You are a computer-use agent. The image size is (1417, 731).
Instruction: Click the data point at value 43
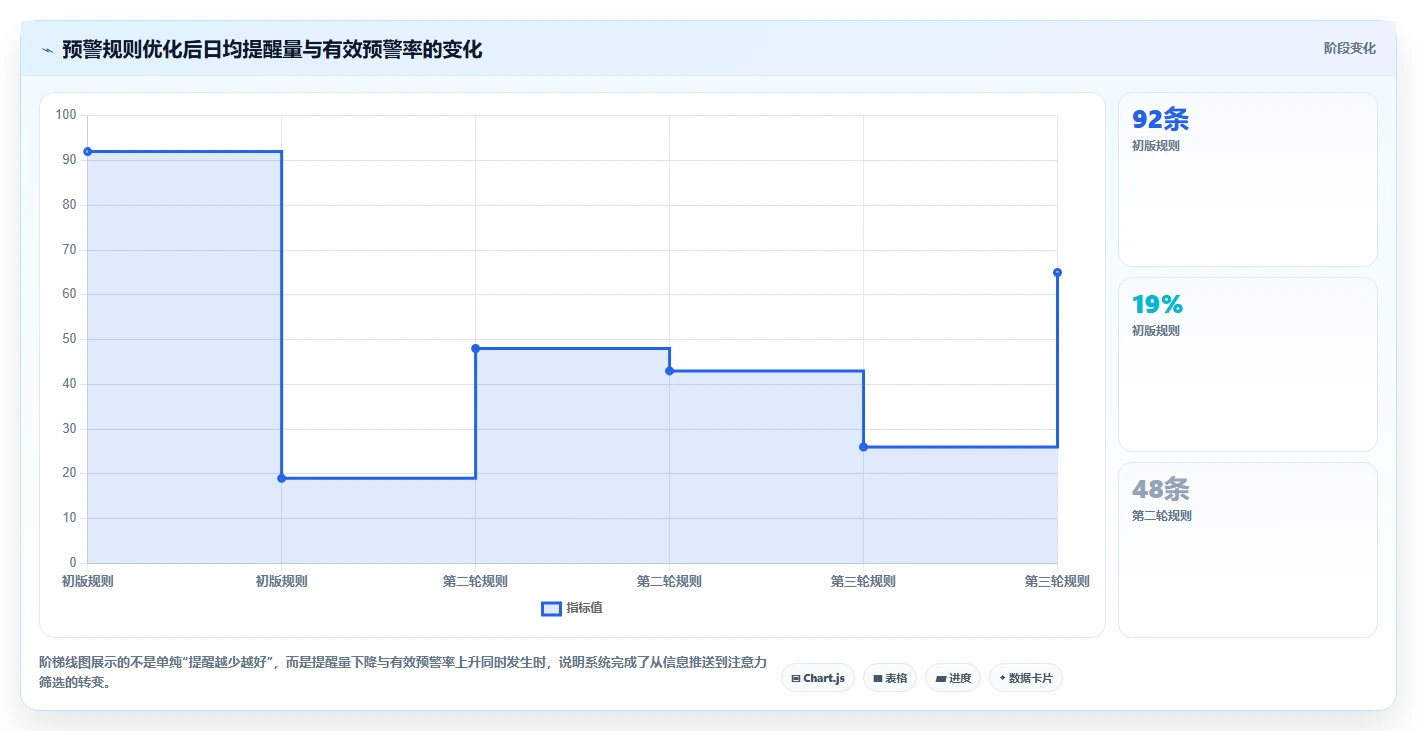(x=670, y=371)
